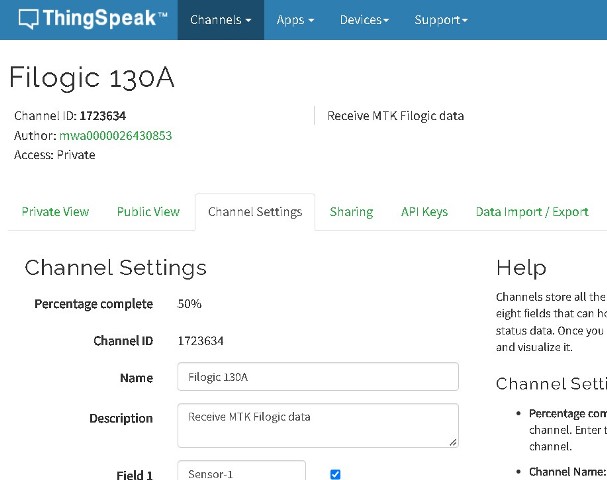The image size is (607, 480).
Task: Click the ThingSpeak logo icon
Action: pyautogui.click(x=30, y=19)
